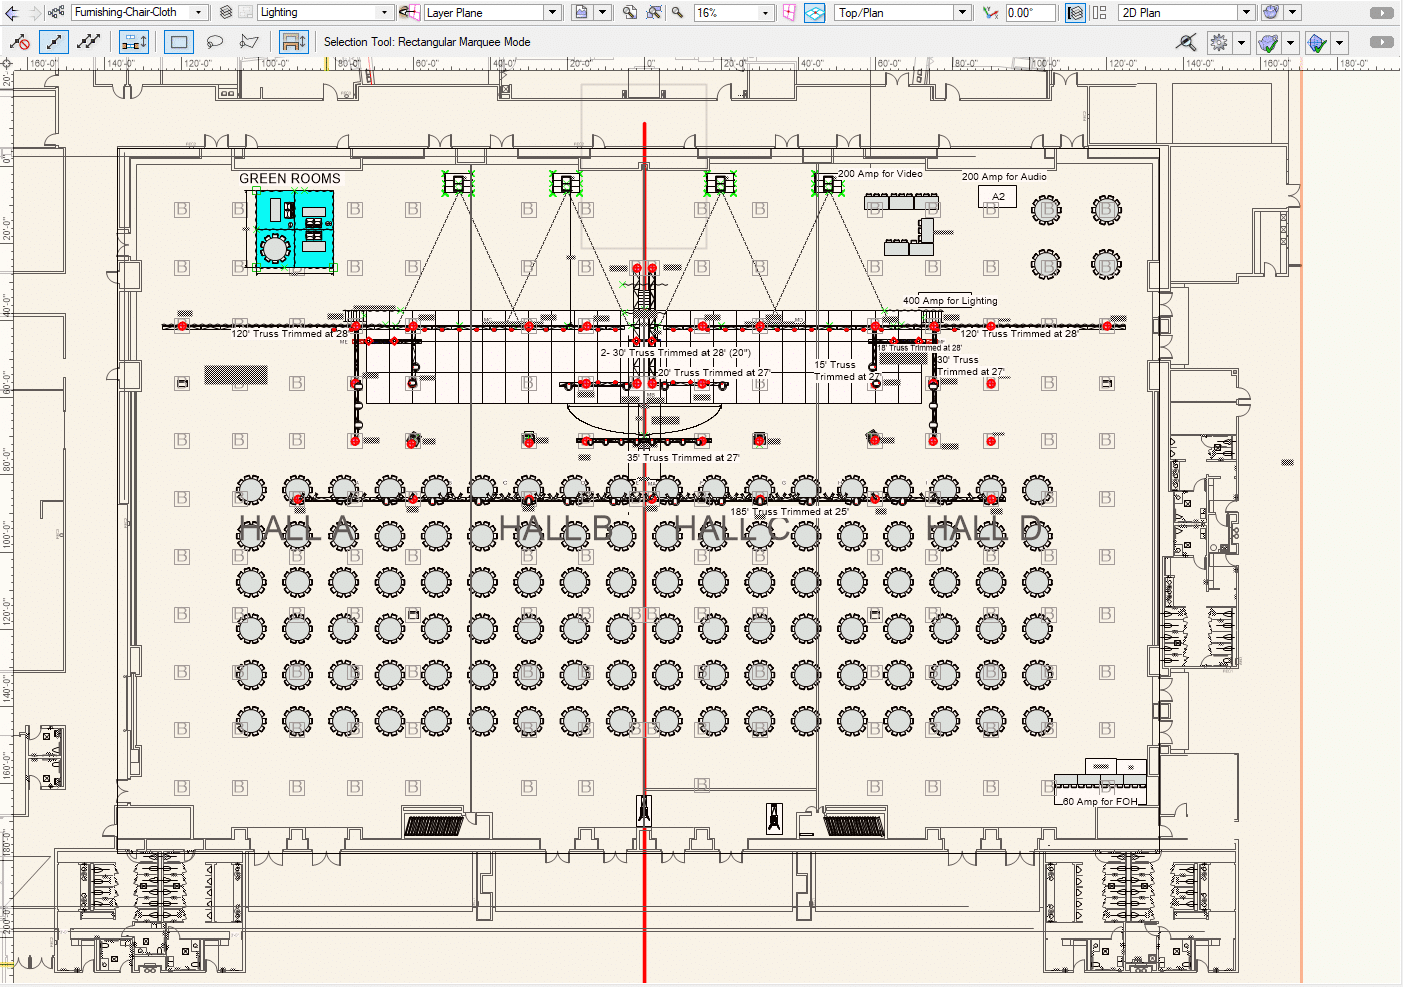Open the Layer Plane dropdown
The width and height of the screenshot is (1403, 987).
point(553,12)
